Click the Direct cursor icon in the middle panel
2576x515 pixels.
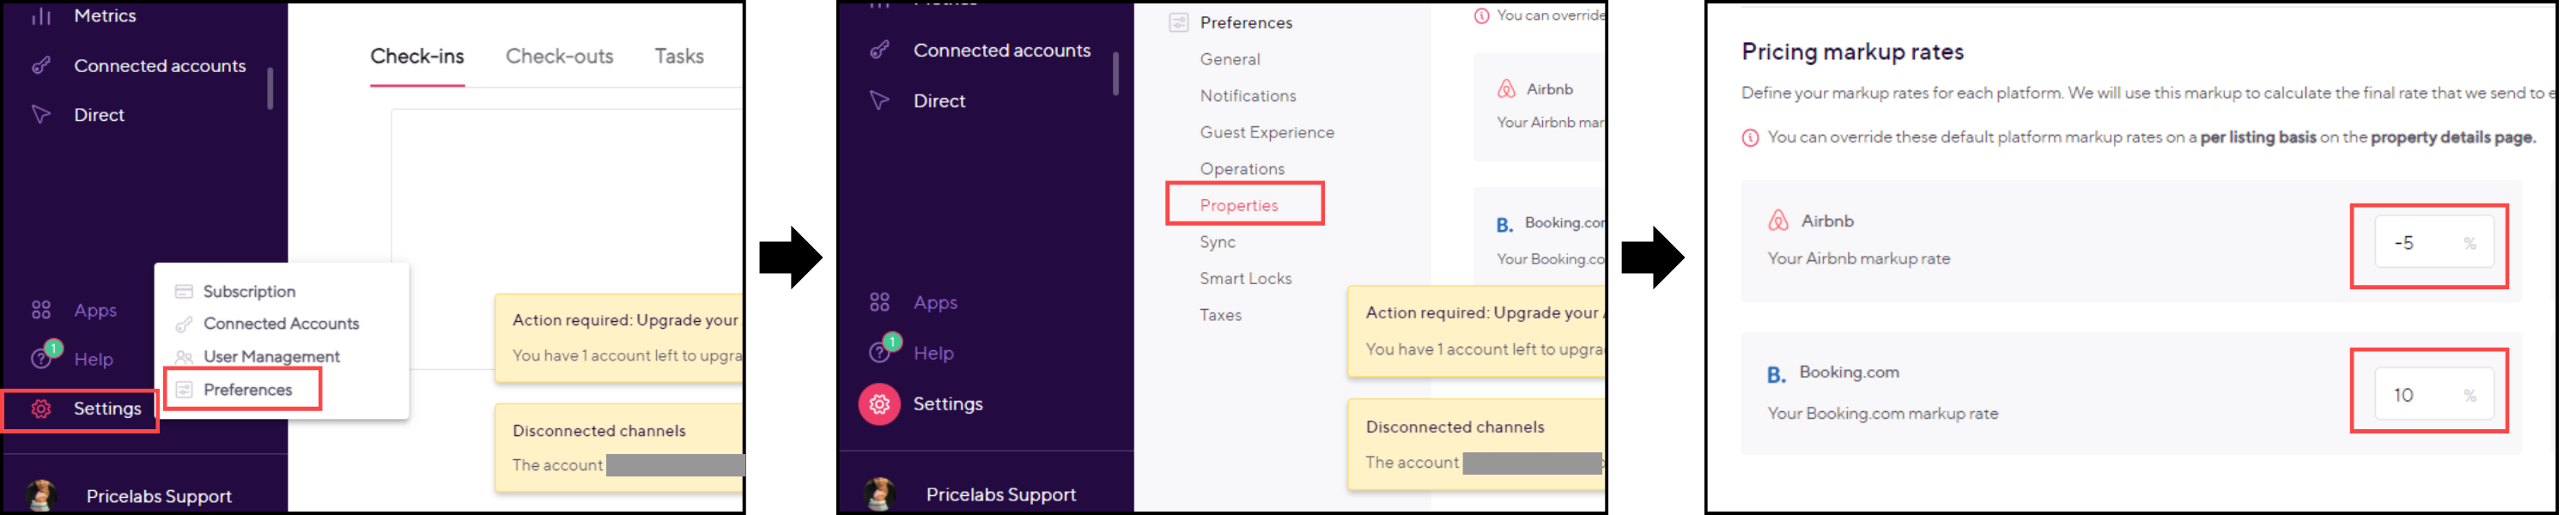879,101
